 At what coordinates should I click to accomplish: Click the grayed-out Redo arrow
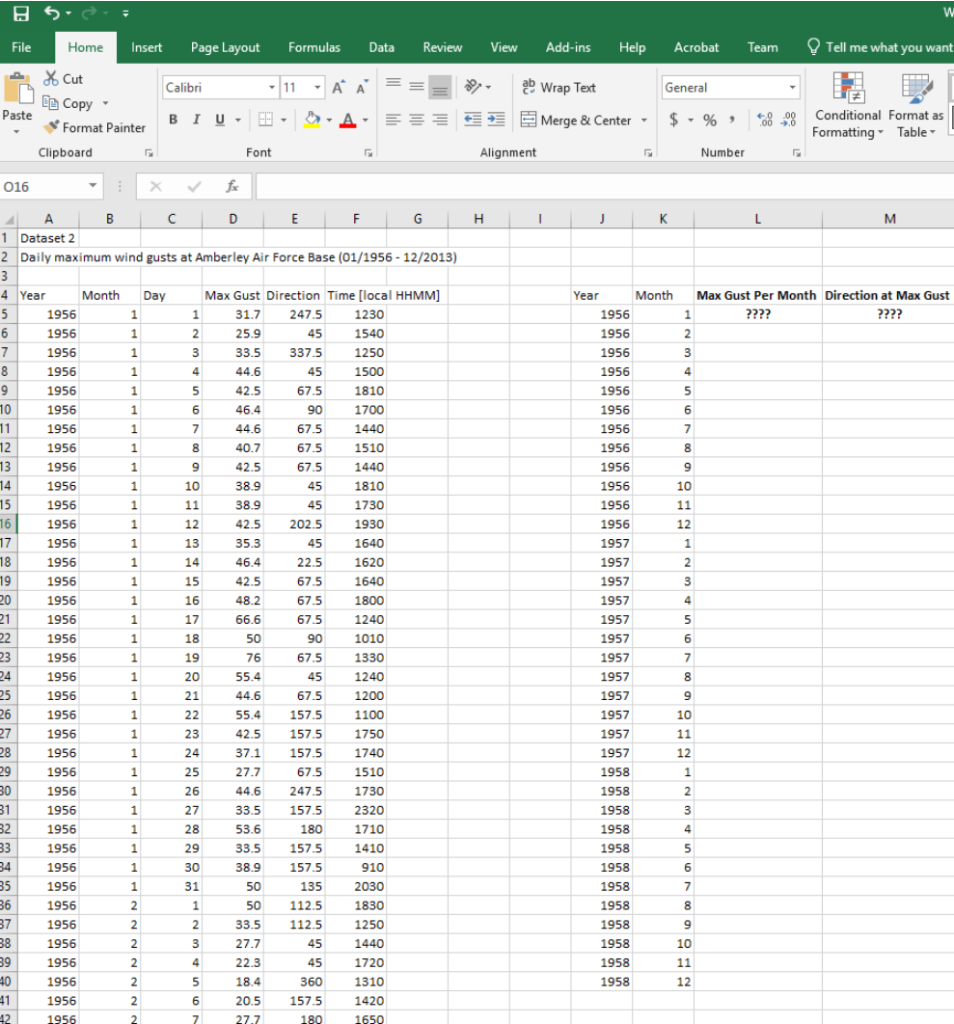(x=89, y=12)
